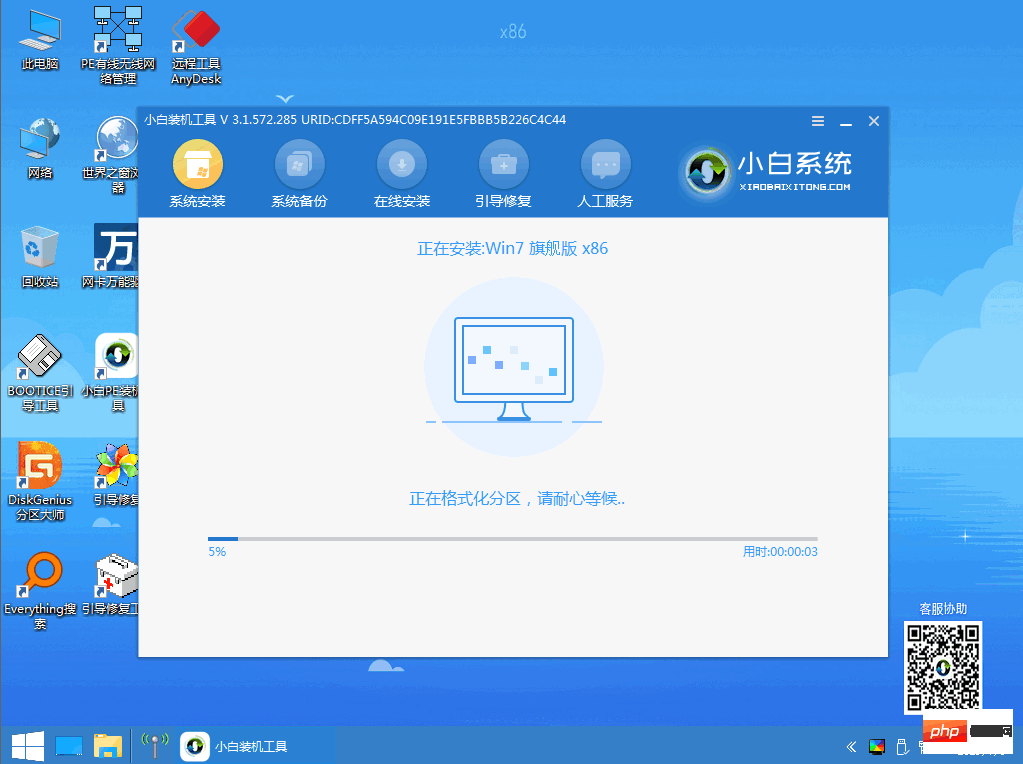Select 小白装机工具 taskbar button

235,746
